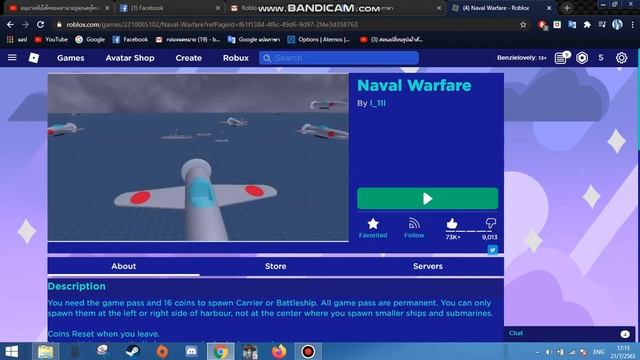The image size is (640, 360).
Task: Click the Google Translate extension icon
Action: tap(572, 24)
